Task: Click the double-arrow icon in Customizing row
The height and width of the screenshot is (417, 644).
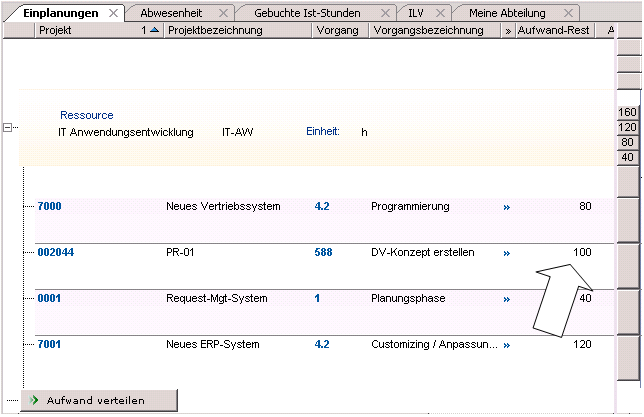Action: pyautogui.click(x=506, y=345)
